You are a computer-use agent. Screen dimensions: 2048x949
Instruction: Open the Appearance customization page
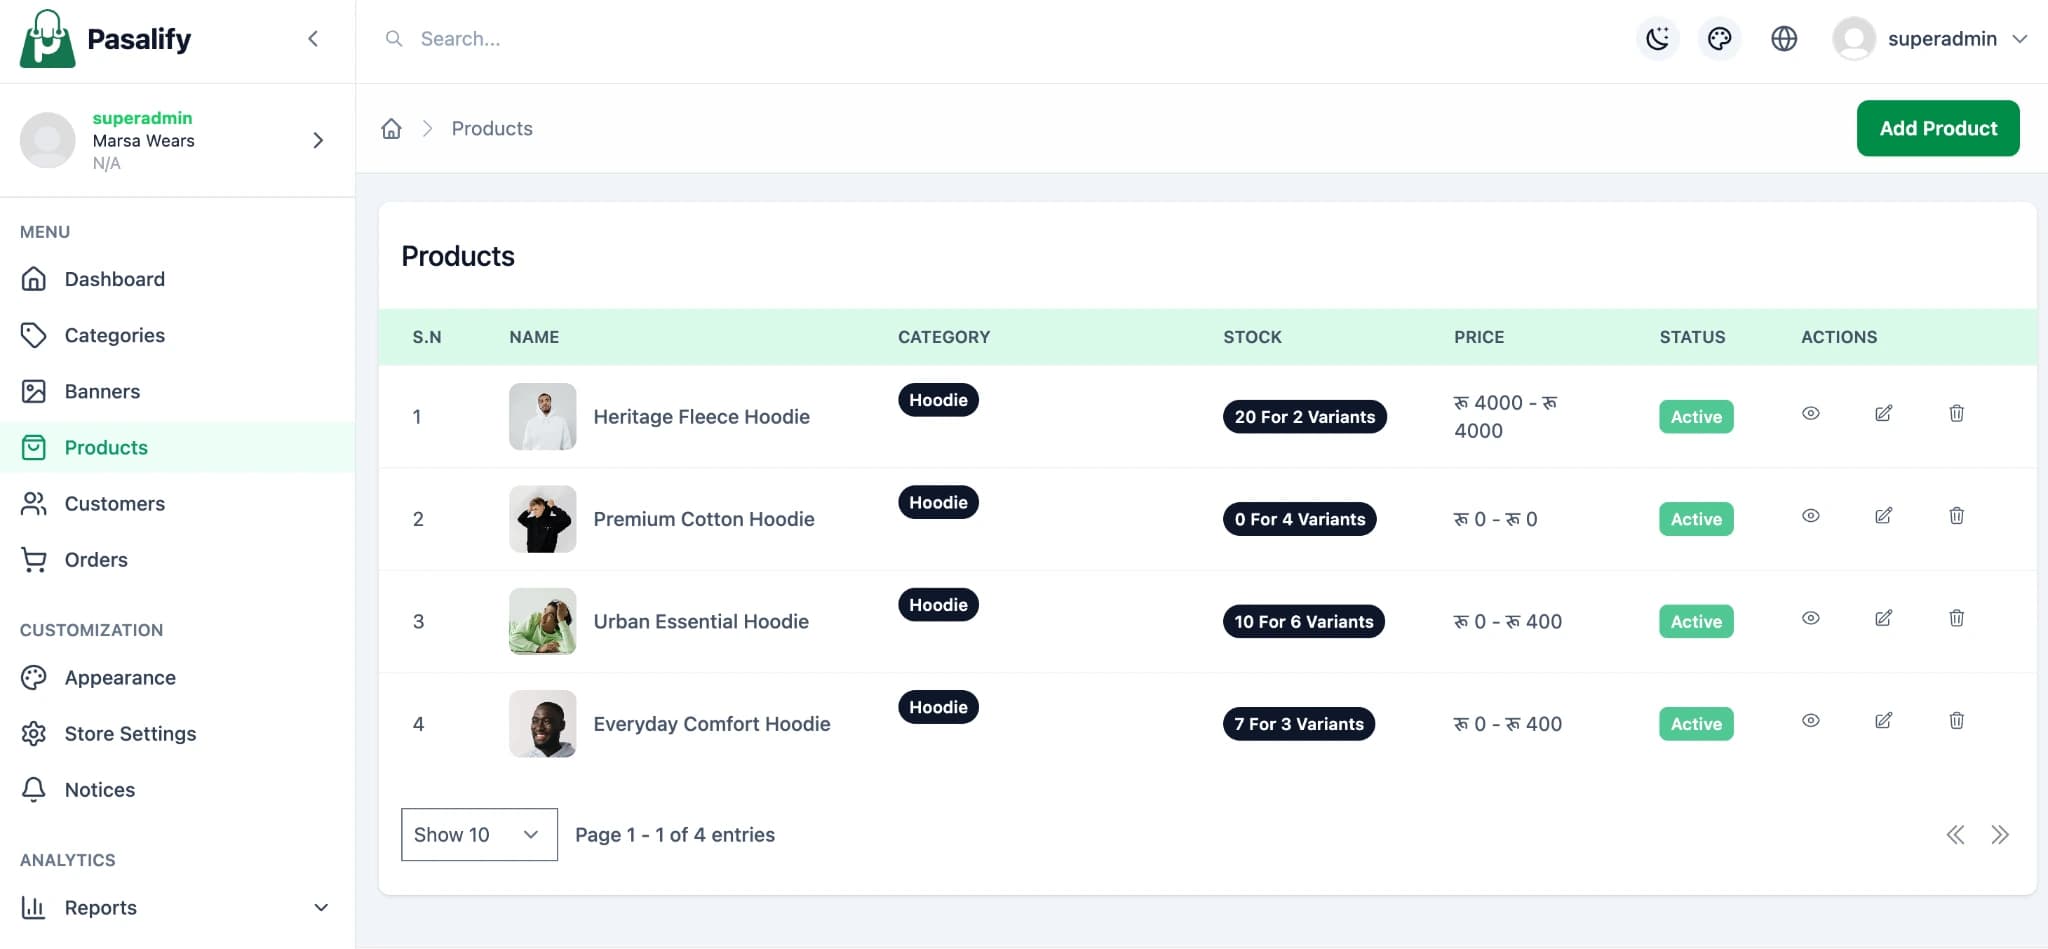point(177,677)
